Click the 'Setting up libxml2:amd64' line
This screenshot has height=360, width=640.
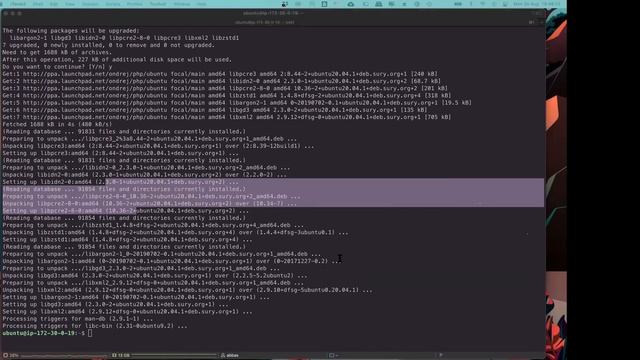pyautogui.click(x=127, y=311)
